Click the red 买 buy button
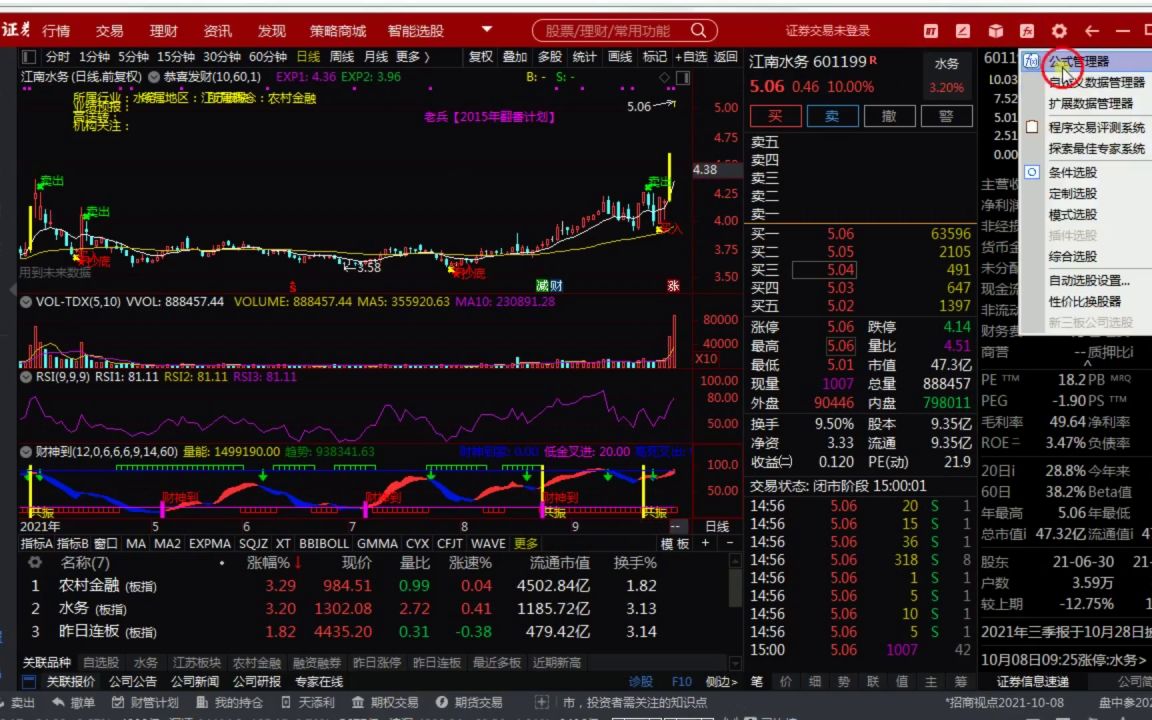 775,115
